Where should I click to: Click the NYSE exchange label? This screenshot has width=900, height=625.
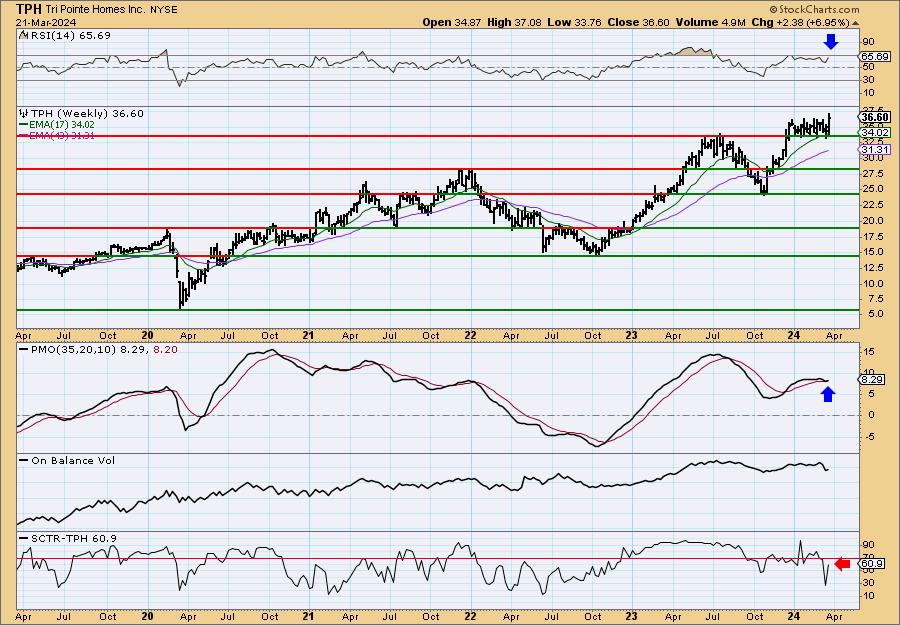pos(162,10)
